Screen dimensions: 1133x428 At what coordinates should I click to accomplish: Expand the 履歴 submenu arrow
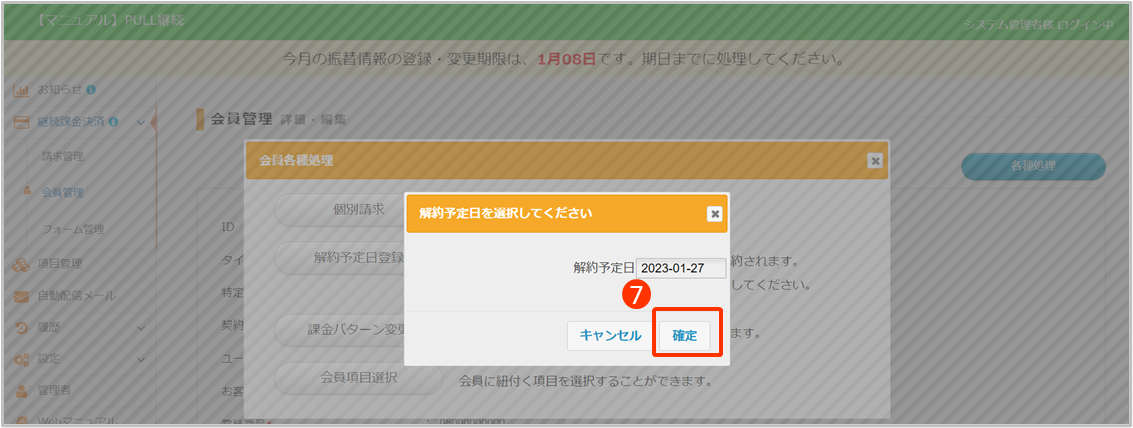(x=140, y=328)
